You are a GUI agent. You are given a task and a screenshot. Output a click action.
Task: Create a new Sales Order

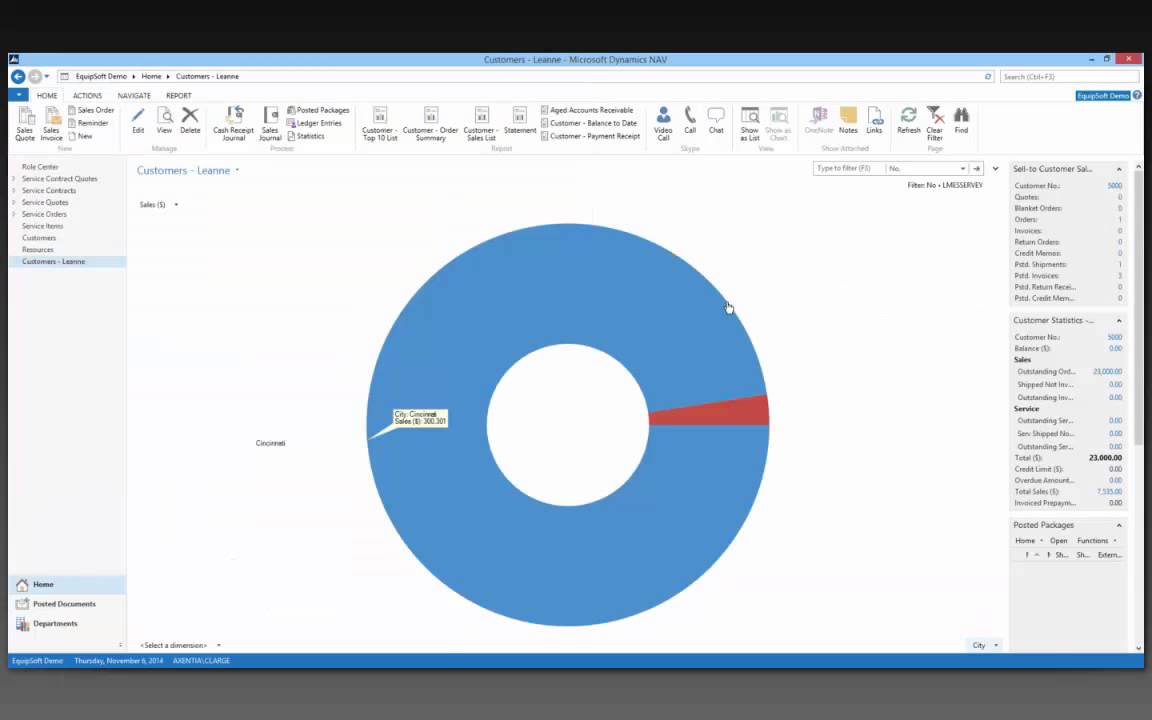(x=91, y=110)
